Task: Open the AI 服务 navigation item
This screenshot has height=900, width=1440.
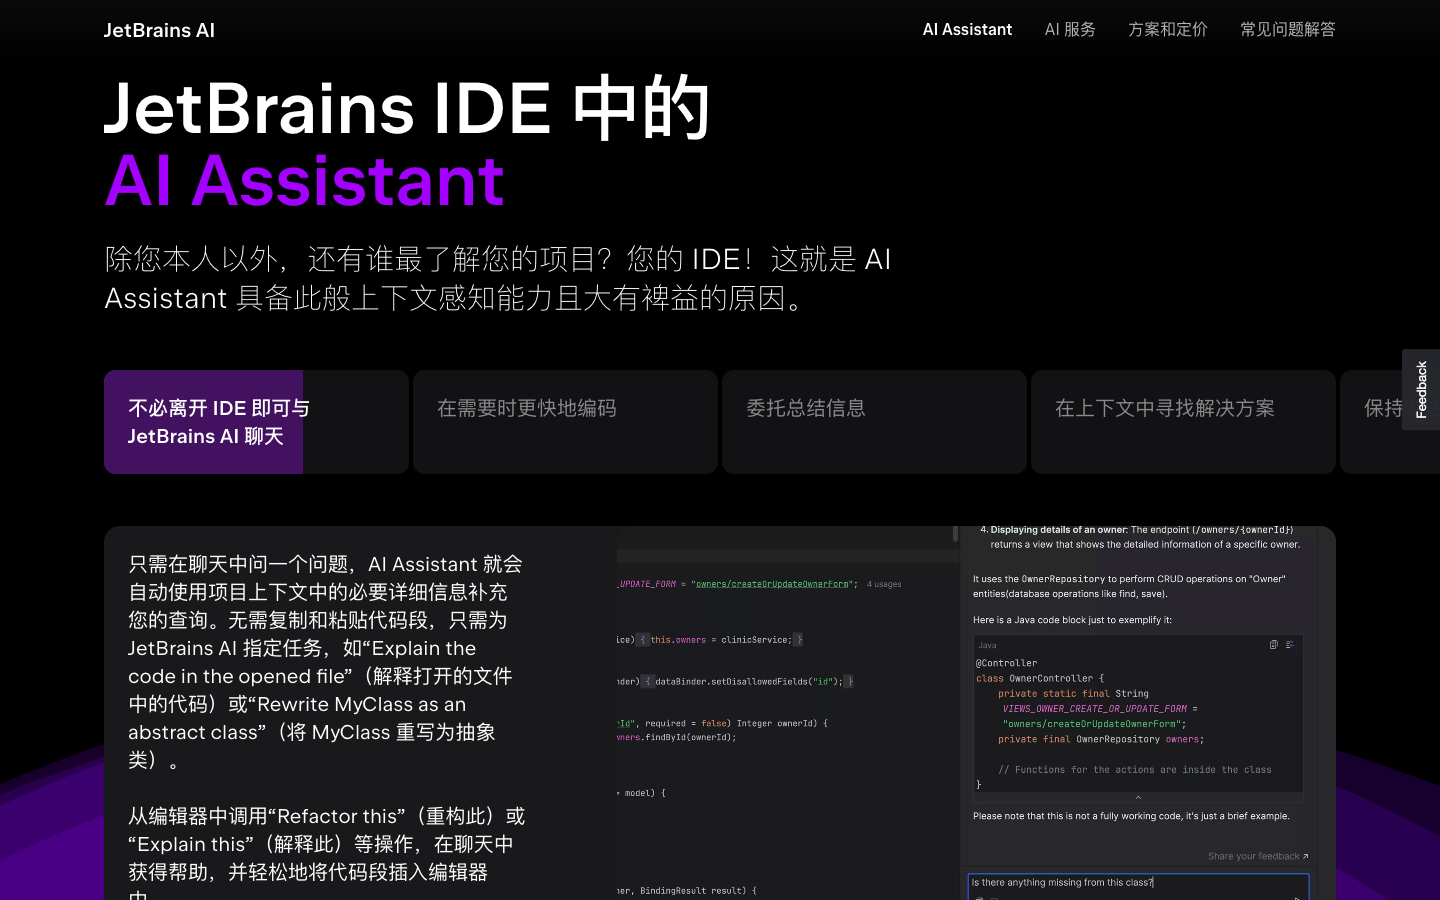Action: click(x=1069, y=30)
